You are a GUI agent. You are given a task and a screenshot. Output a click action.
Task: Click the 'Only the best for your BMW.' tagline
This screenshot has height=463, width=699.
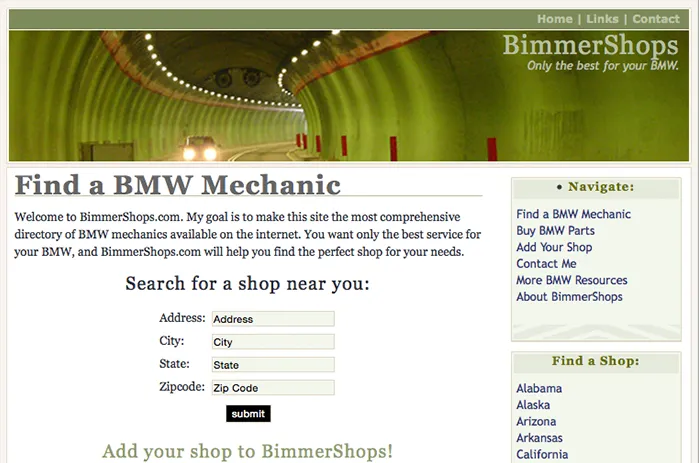(603, 66)
